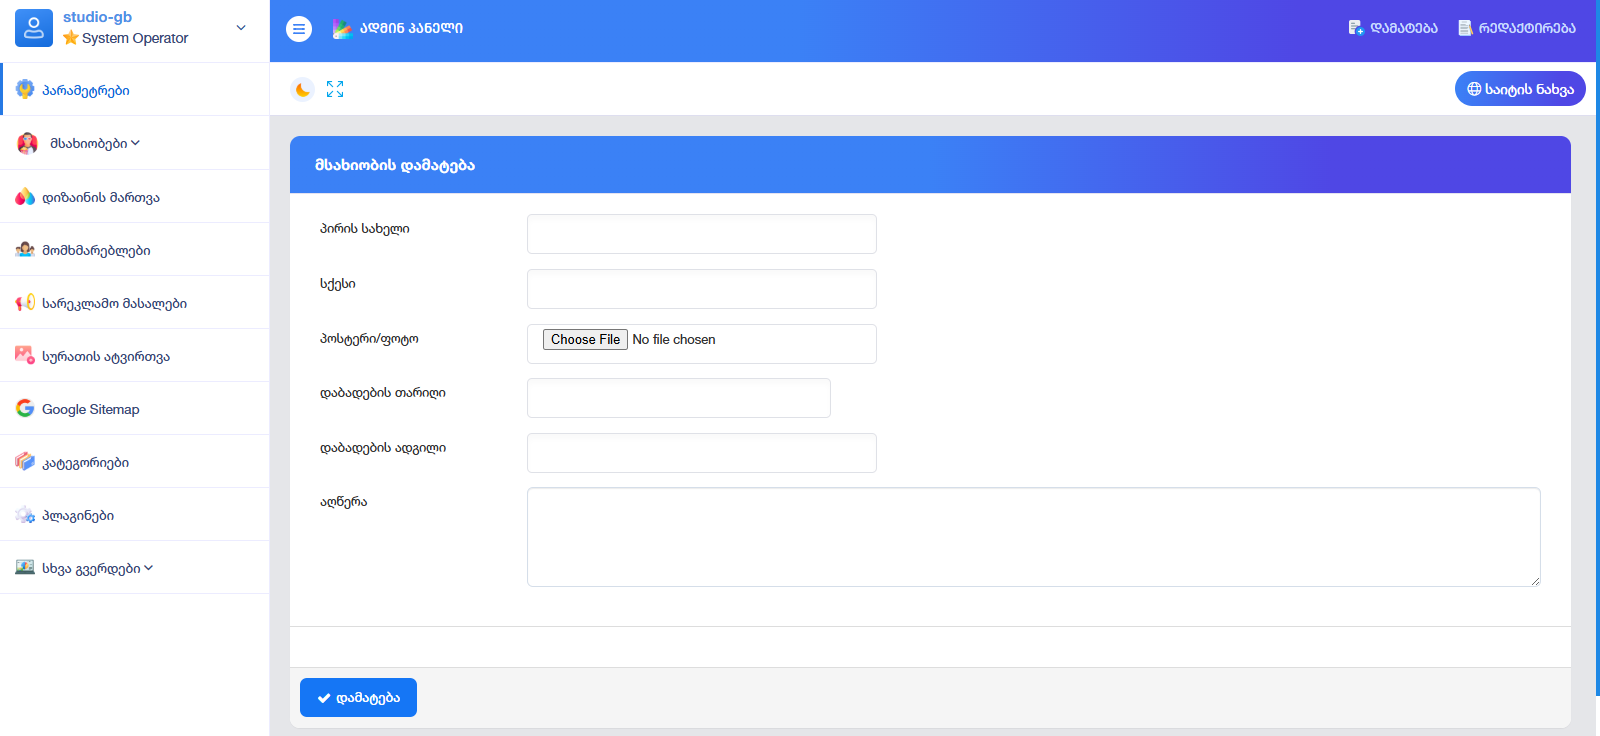Expand the სხვა გვერდები submenu
This screenshot has height=736, width=1600.
97,568
